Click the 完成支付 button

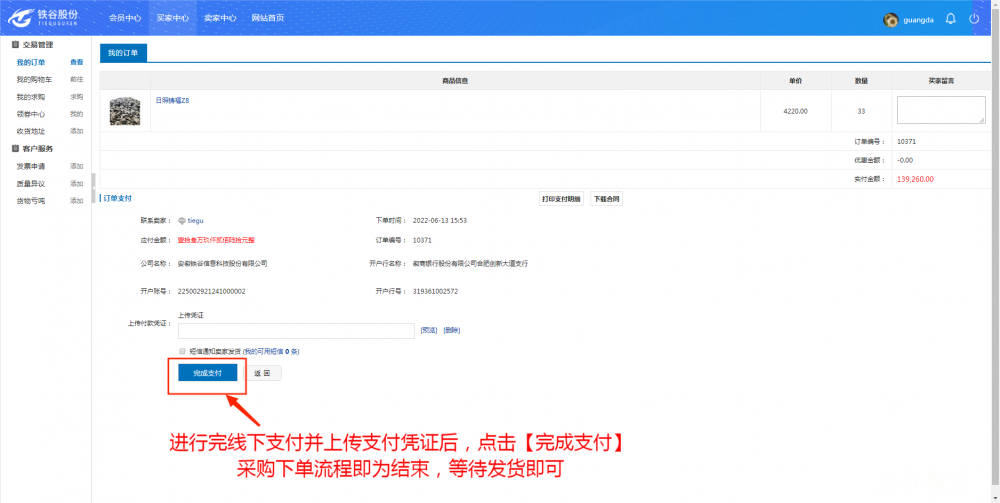(x=207, y=373)
